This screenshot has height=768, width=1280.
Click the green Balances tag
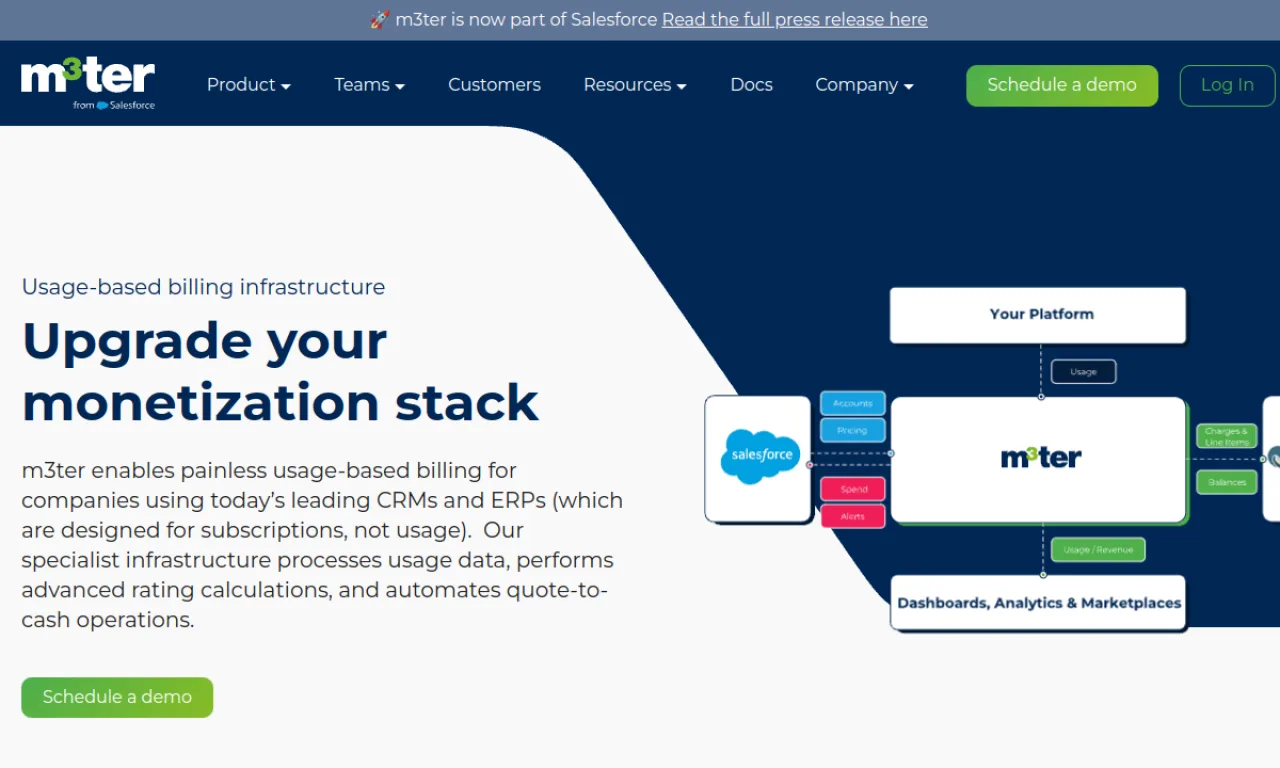coord(1227,482)
